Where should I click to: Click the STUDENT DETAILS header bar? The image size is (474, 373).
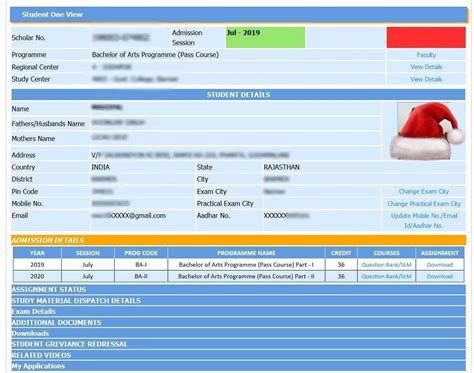[238, 95]
